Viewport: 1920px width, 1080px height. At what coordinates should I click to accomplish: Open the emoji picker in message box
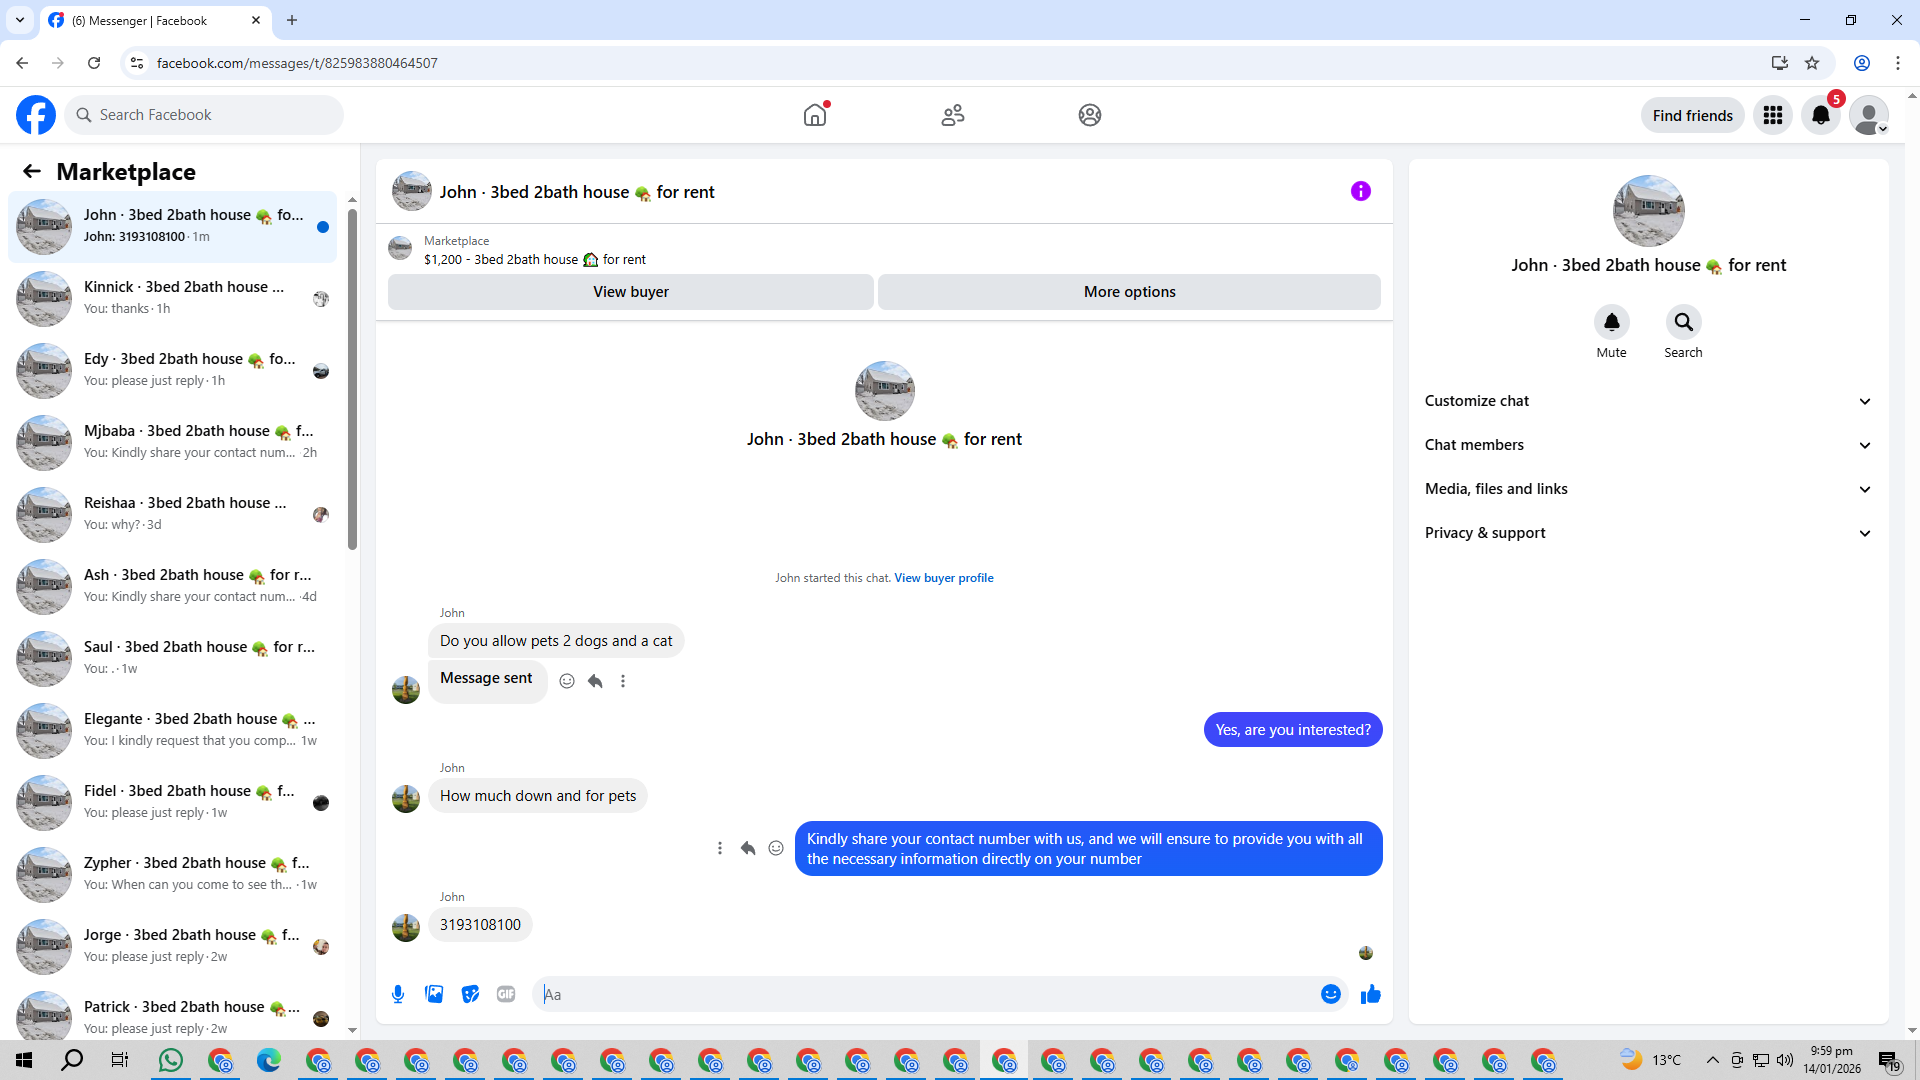coord(1330,994)
